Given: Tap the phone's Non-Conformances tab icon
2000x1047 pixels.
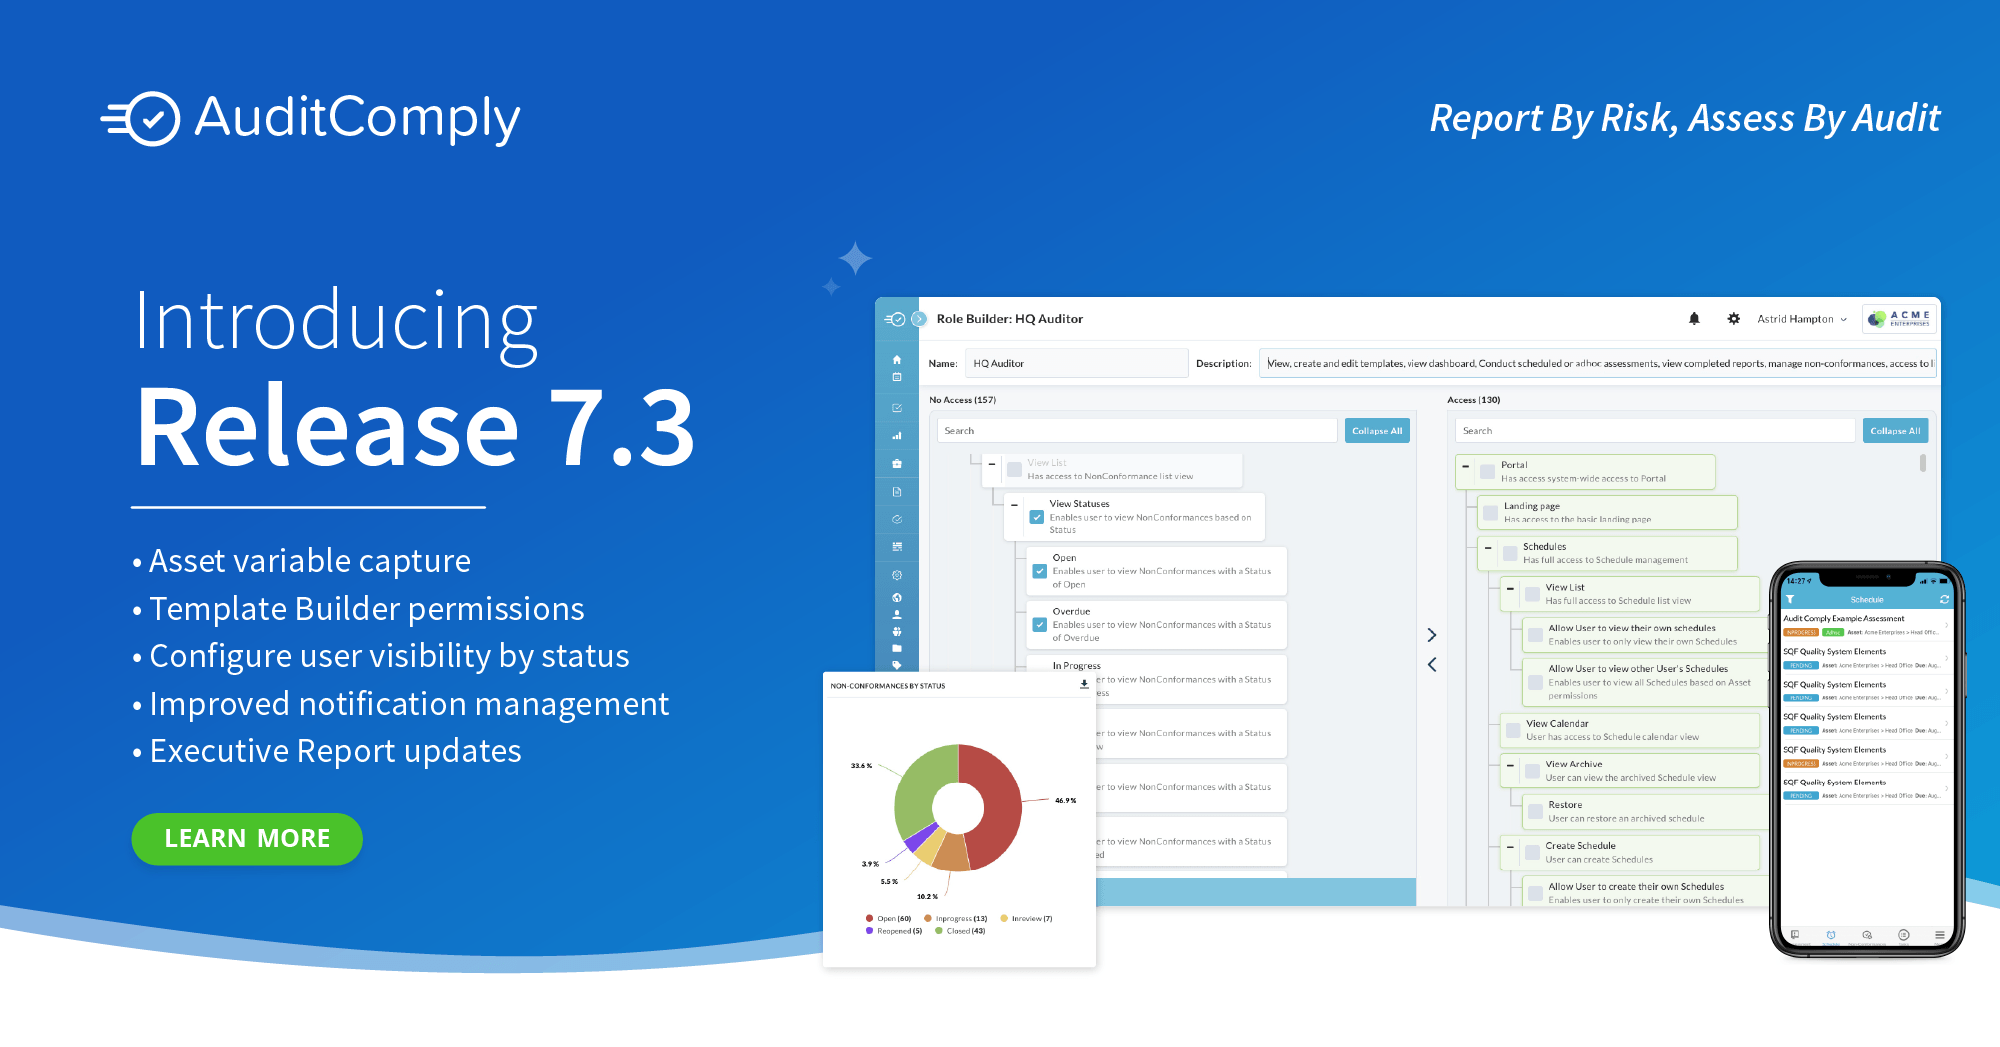Looking at the screenshot, I should pyautogui.click(x=1867, y=936).
